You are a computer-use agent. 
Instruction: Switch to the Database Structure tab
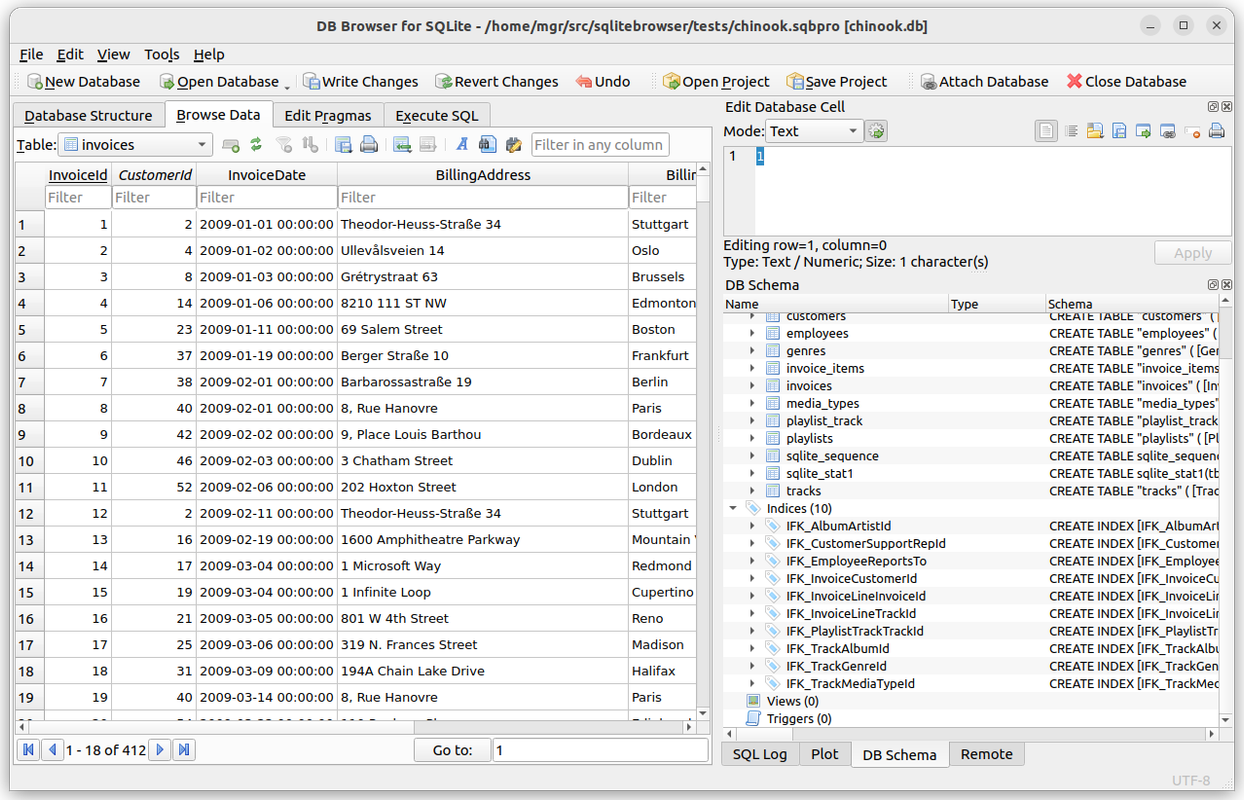tap(88, 116)
